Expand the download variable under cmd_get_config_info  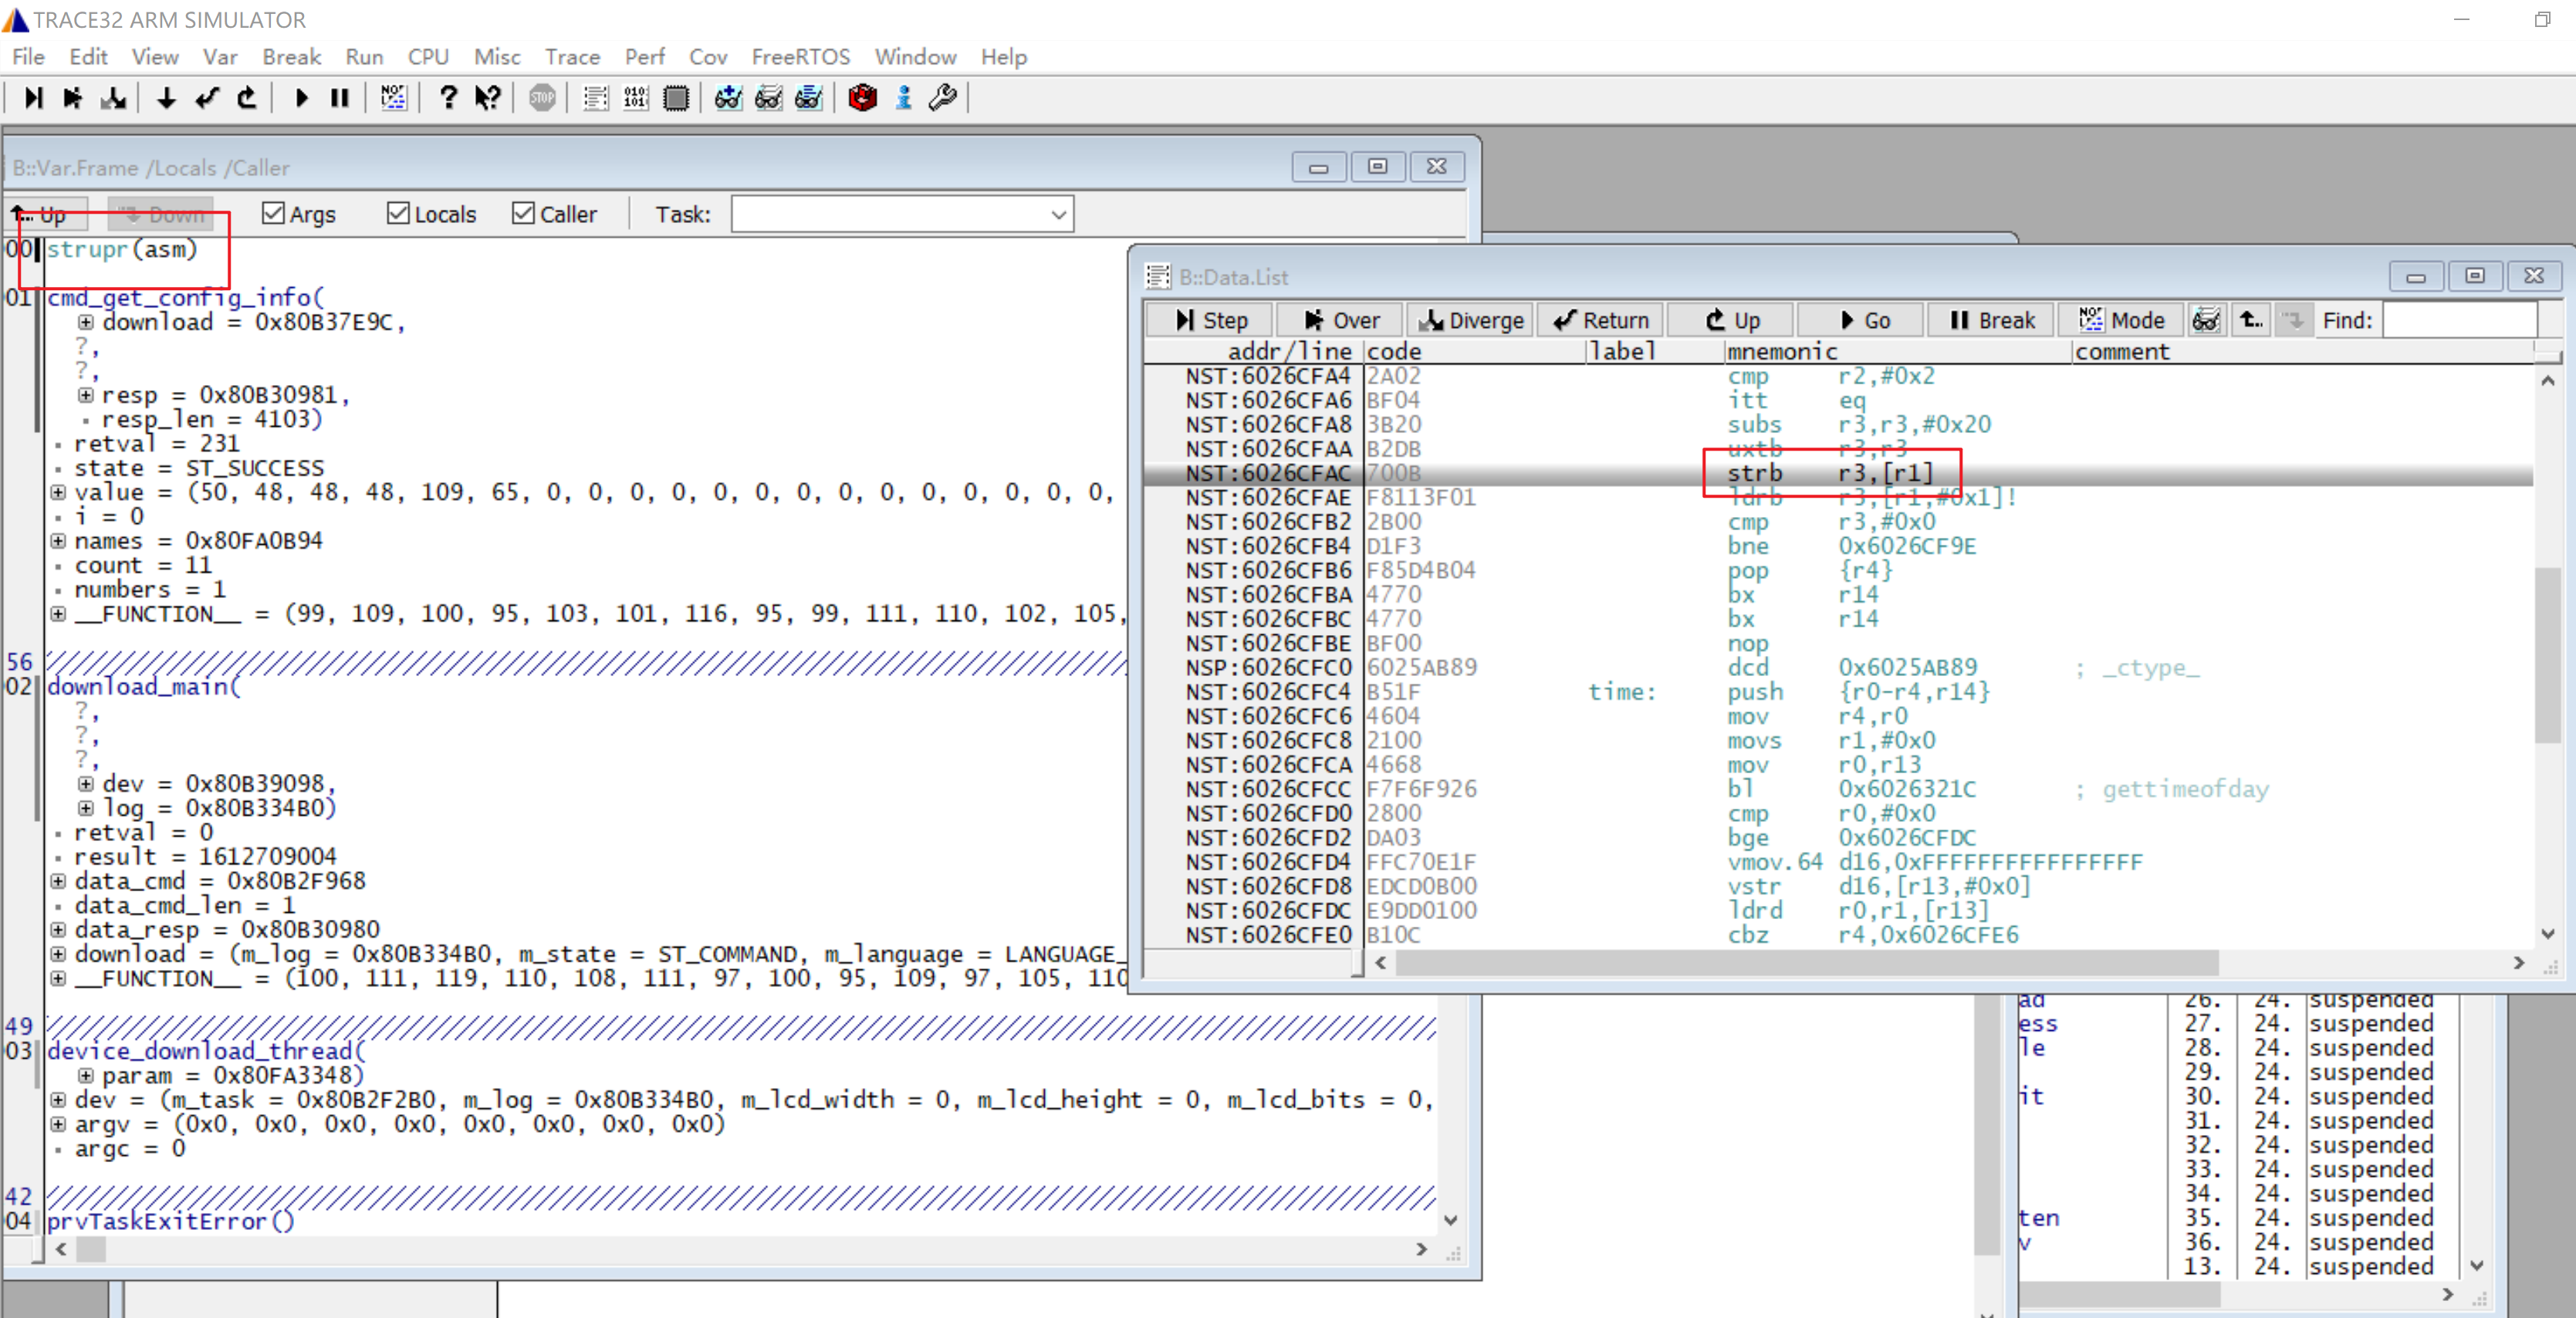coord(86,322)
